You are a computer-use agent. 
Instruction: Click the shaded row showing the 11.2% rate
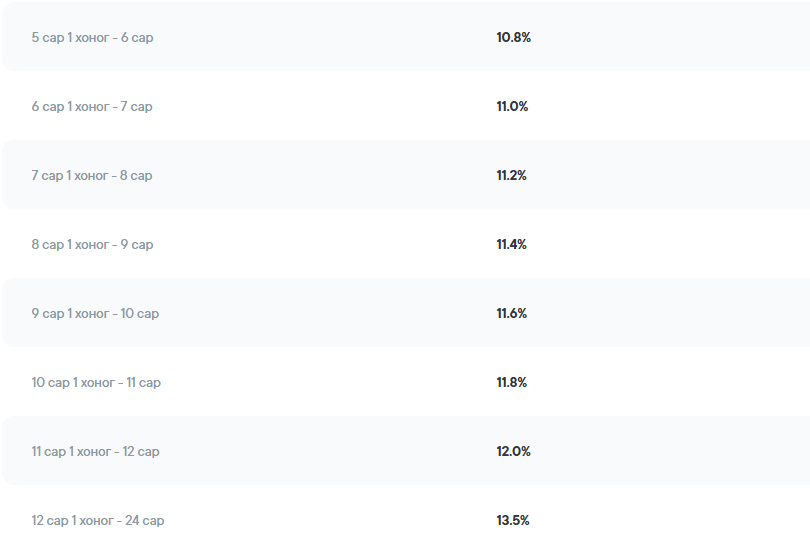pos(300,176)
